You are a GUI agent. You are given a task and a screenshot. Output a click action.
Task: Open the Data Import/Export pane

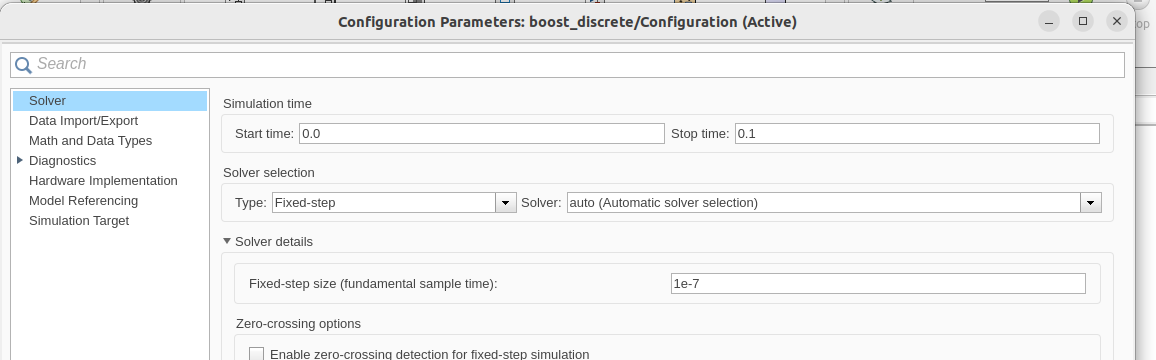[x=83, y=121]
